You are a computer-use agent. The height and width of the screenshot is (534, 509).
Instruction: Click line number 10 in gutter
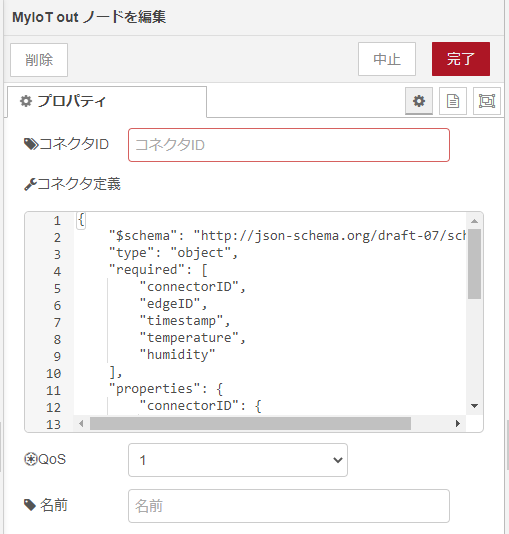point(53,374)
